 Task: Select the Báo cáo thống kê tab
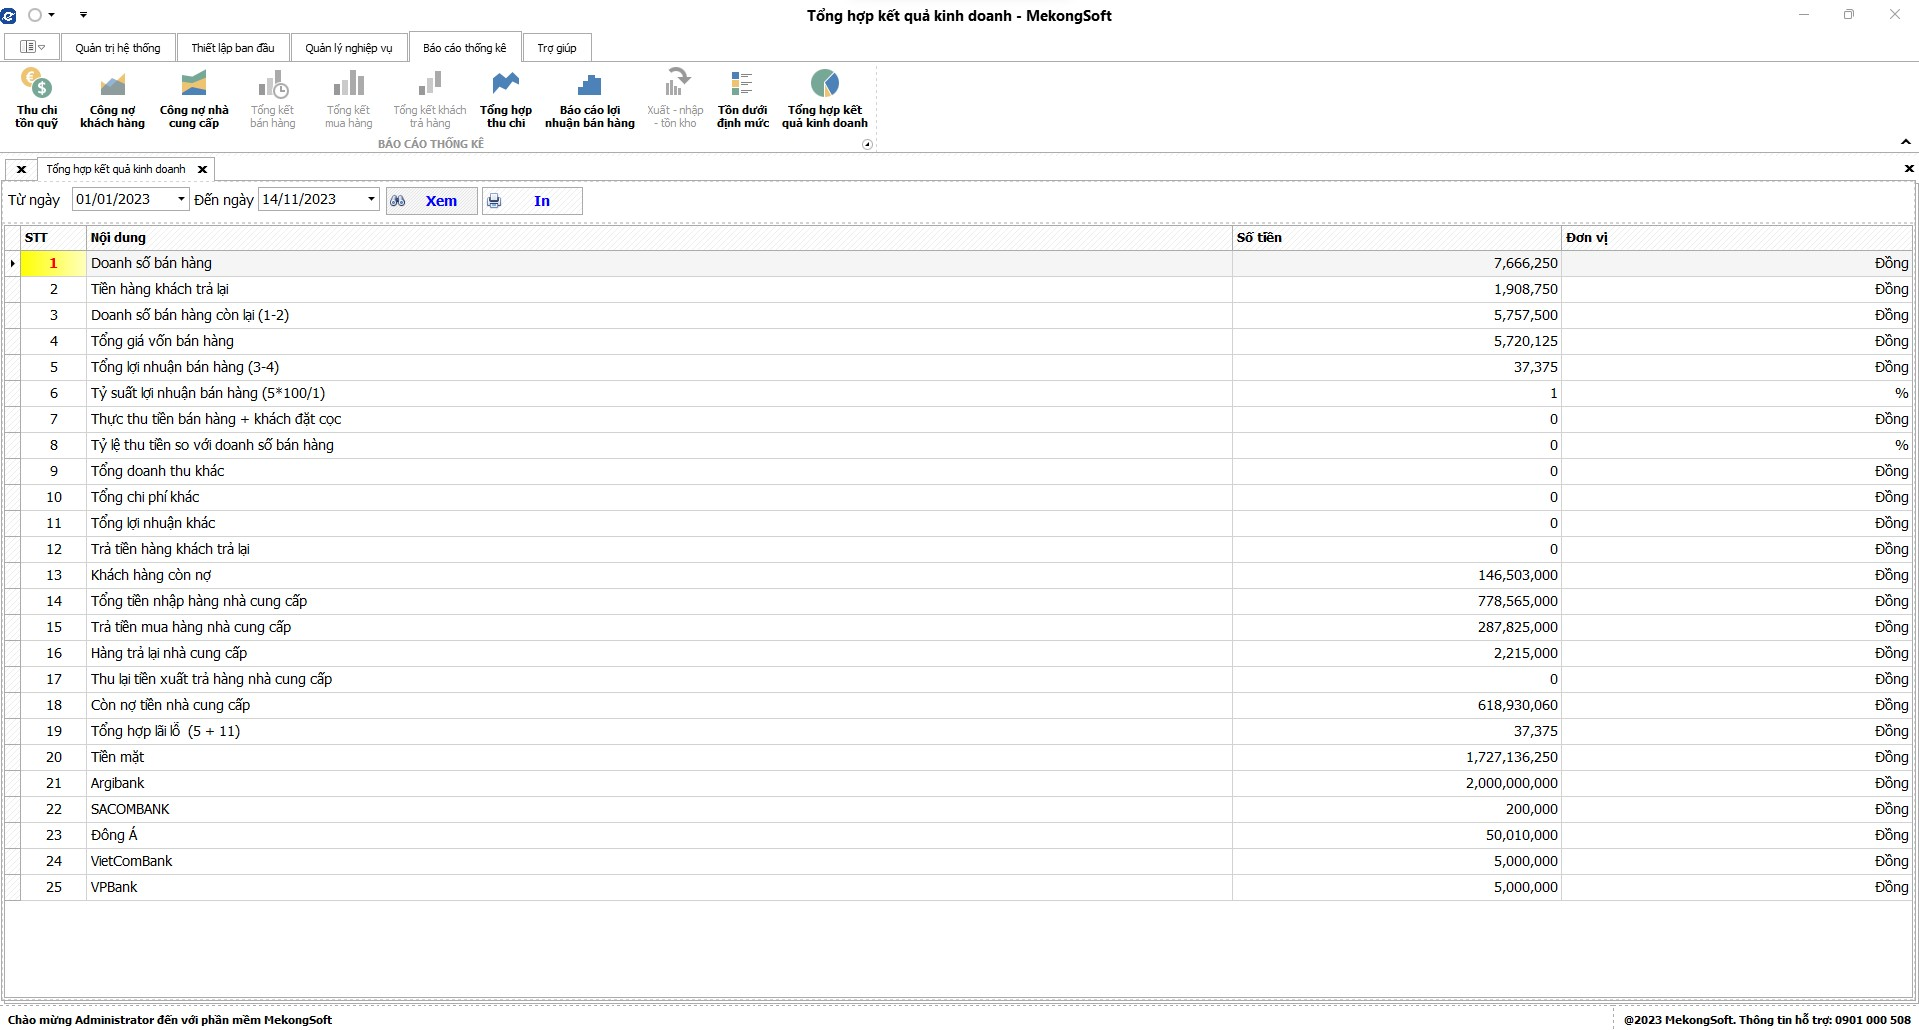465,47
